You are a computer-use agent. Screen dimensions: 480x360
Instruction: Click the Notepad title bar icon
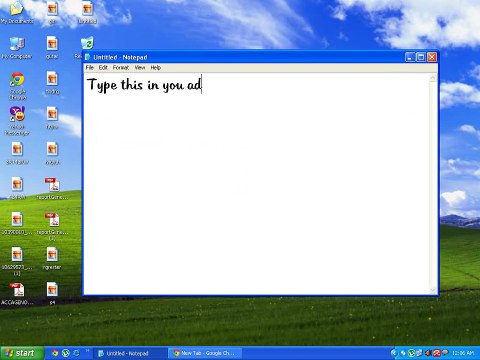(88, 57)
